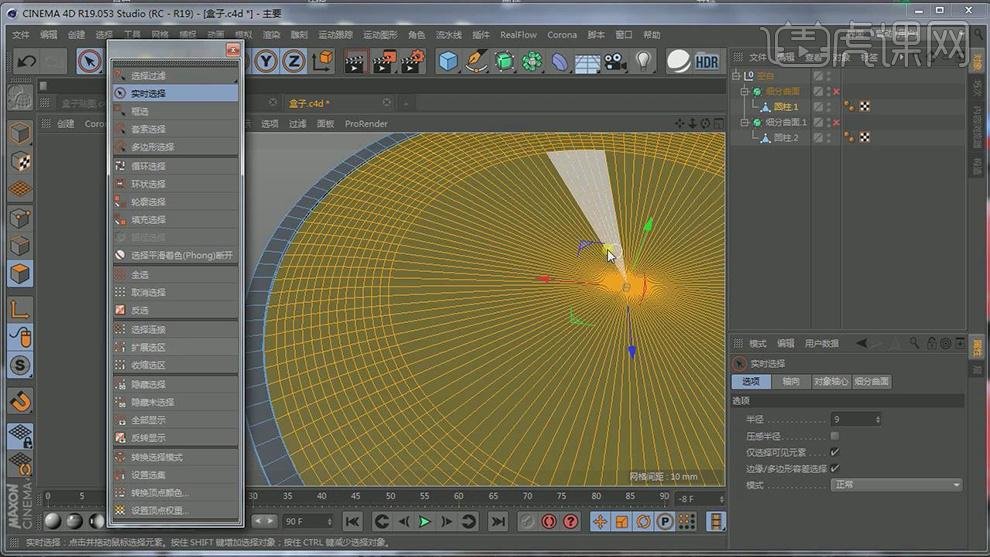Toggle 边缘/多边形容差选择 checkbox

(x=835, y=468)
